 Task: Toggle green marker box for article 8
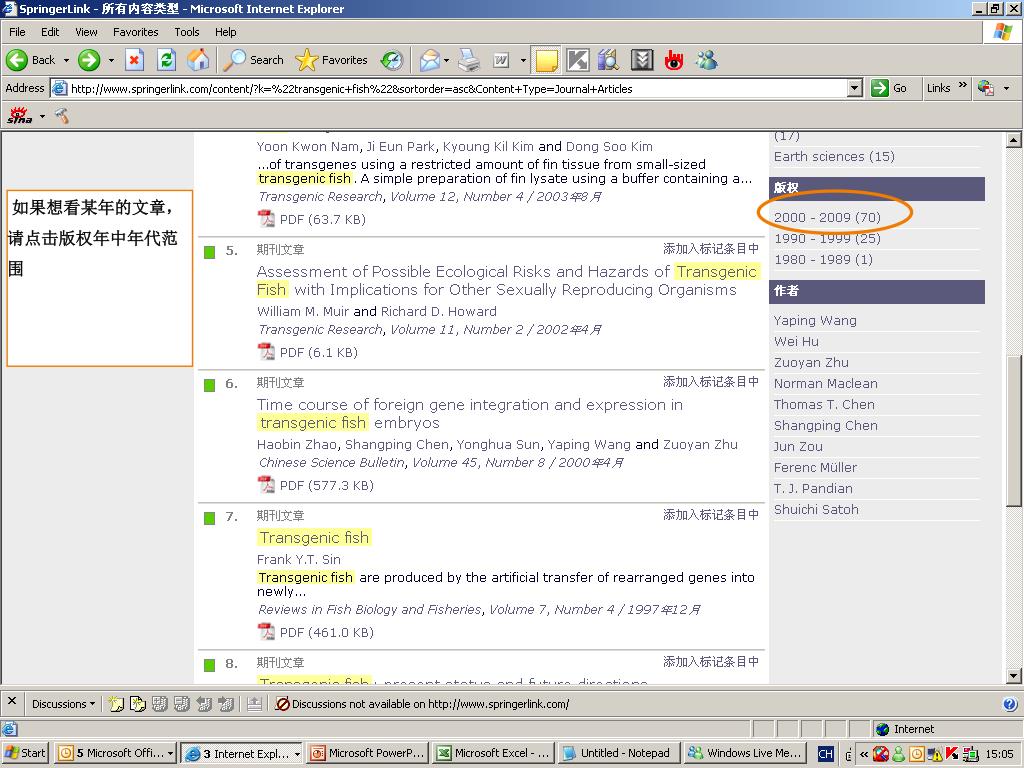[210, 665]
